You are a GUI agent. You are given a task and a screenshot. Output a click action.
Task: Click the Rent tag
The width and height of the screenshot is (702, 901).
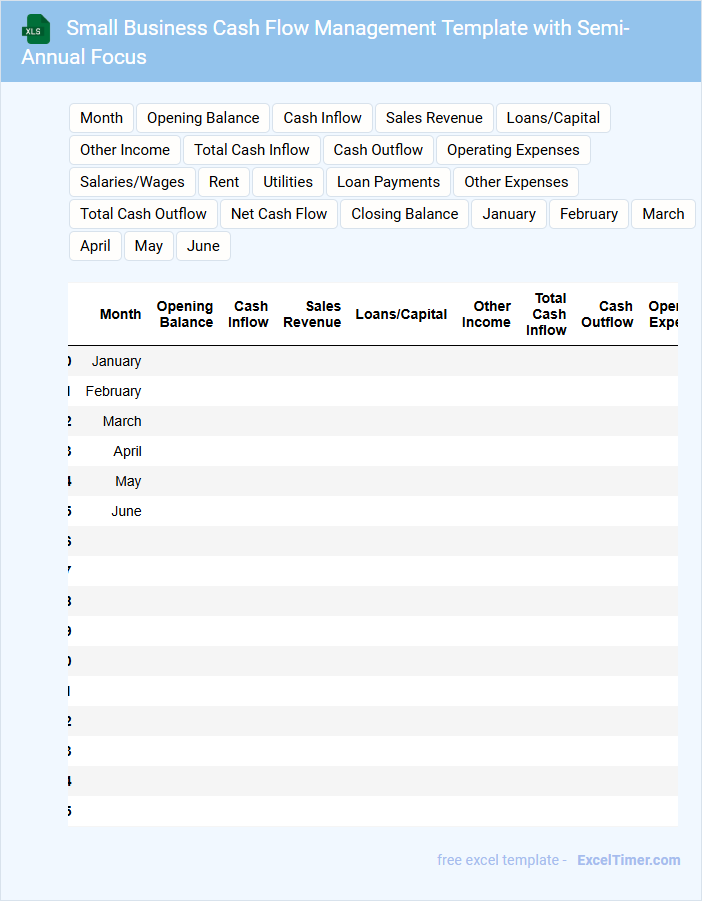tap(223, 182)
